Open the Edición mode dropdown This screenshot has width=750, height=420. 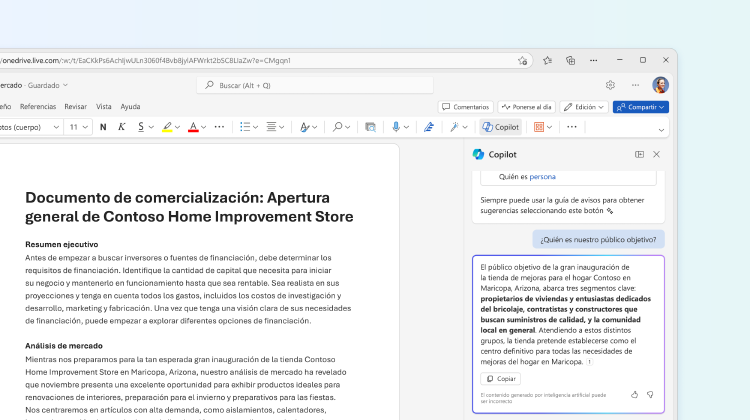click(584, 107)
